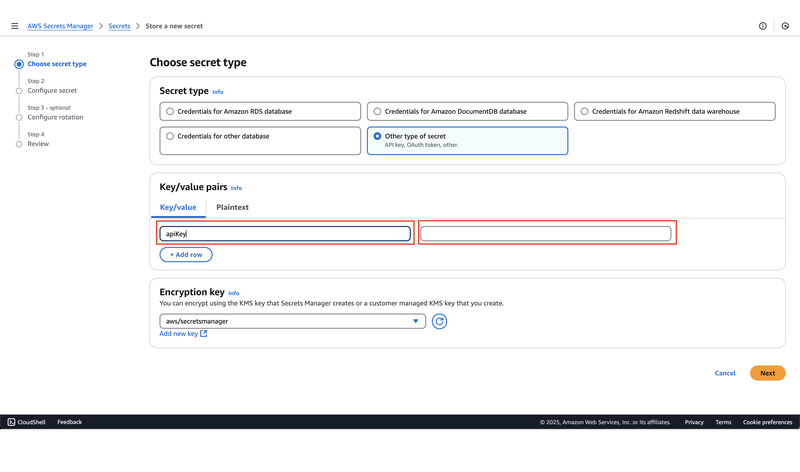The width and height of the screenshot is (800, 472).
Task: Open the Privacy footer link
Action: click(694, 422)
